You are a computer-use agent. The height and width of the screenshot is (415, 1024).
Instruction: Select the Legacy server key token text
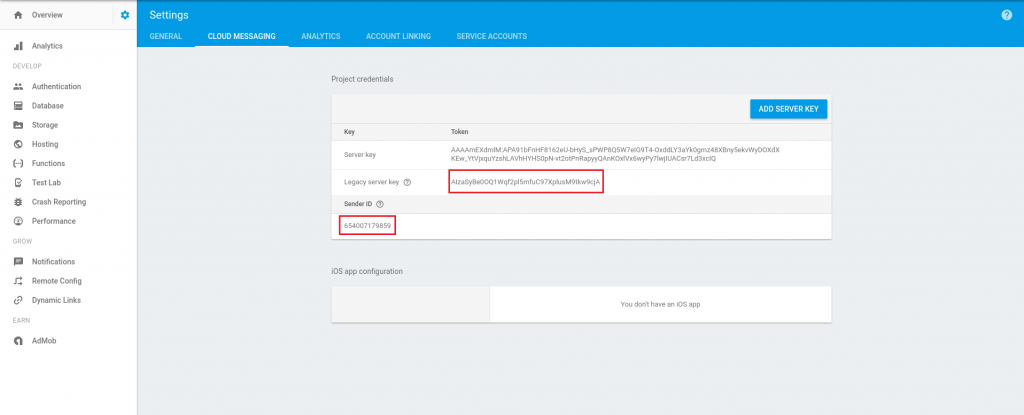pos(526,182)
